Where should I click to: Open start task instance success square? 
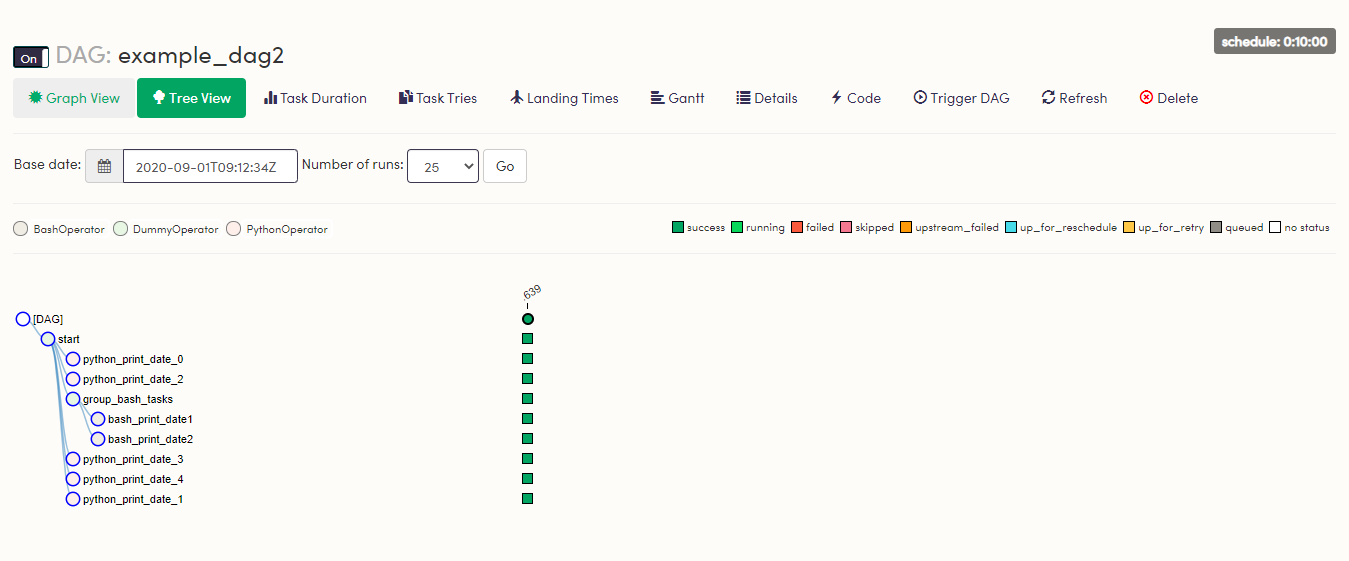[x=528, y=339]
